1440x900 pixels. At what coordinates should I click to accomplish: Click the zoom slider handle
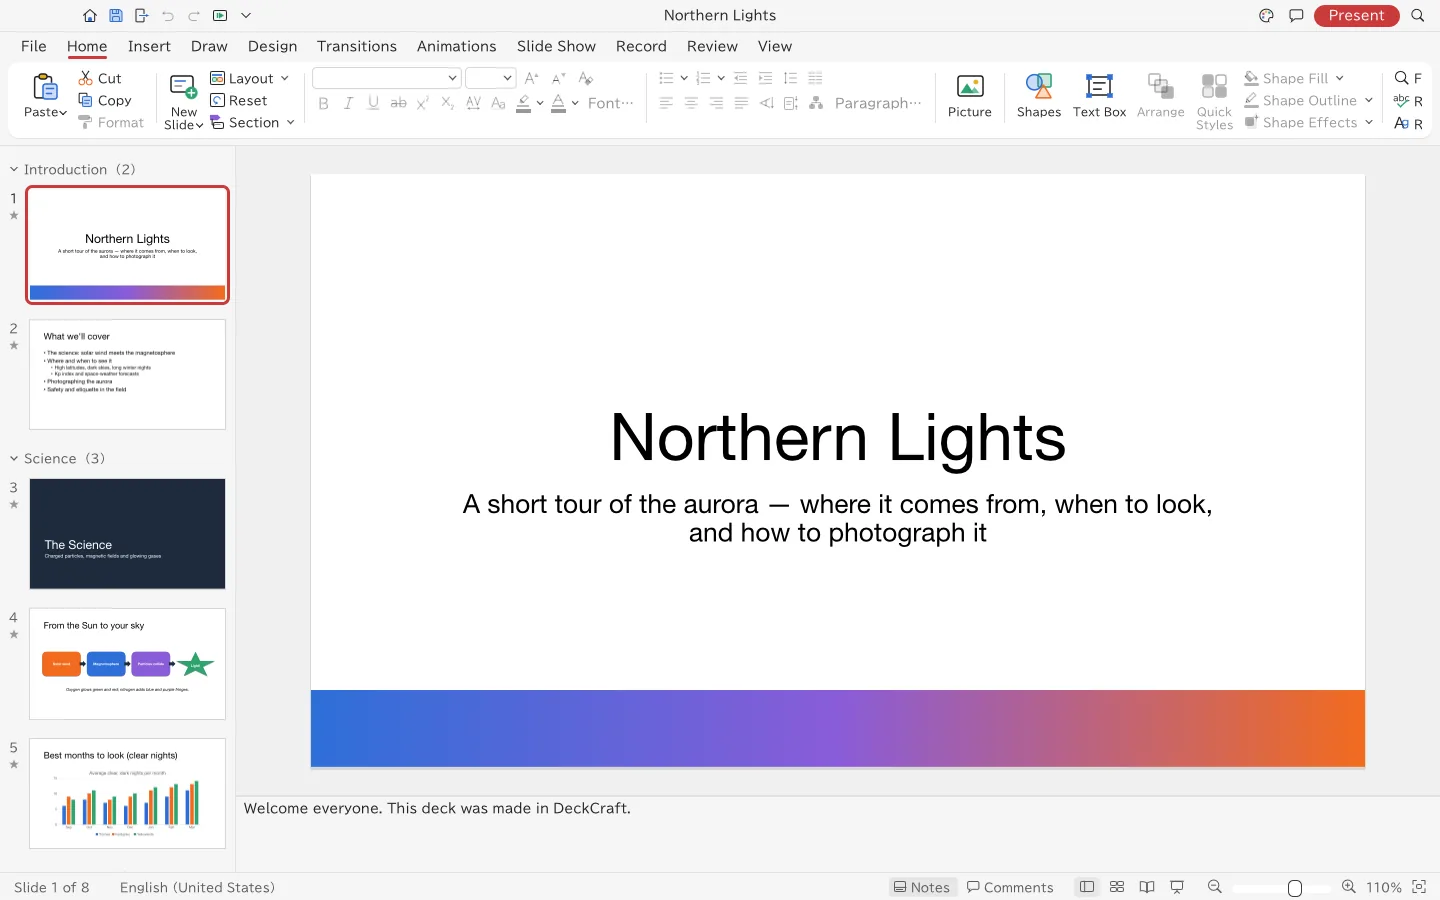(1295, 888)
